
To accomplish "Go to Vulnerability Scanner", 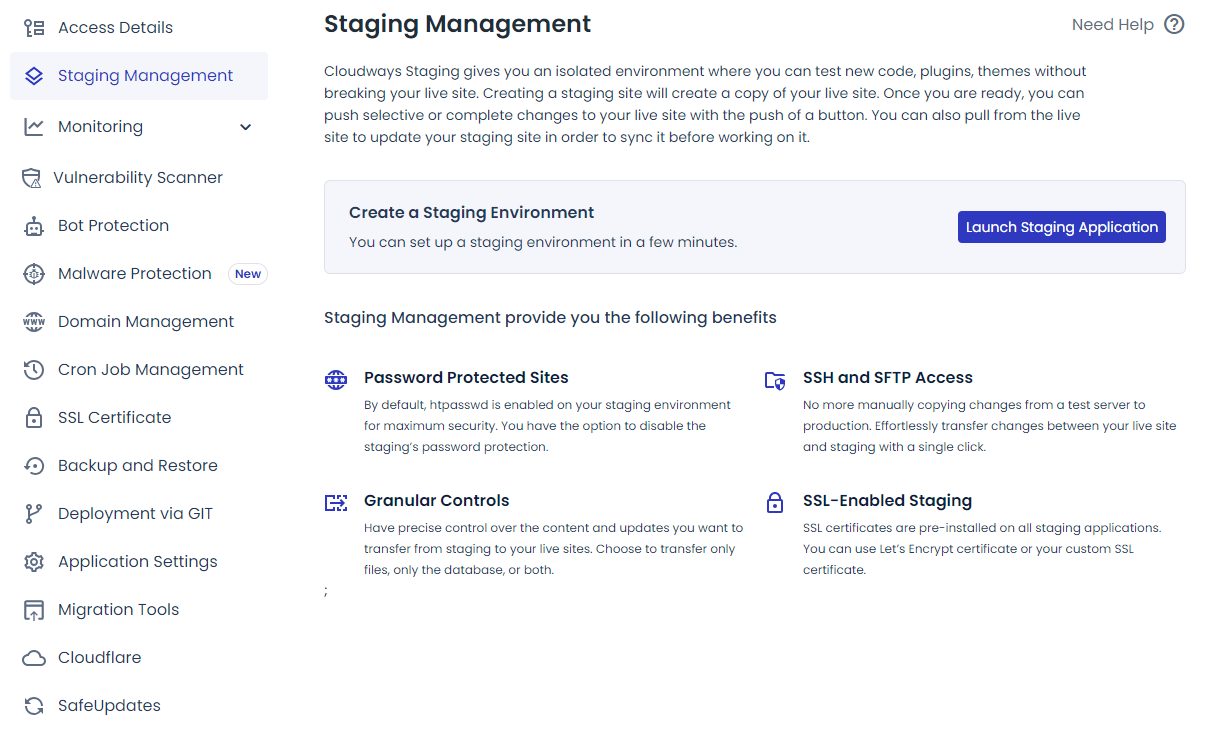I will click(139, 178).
